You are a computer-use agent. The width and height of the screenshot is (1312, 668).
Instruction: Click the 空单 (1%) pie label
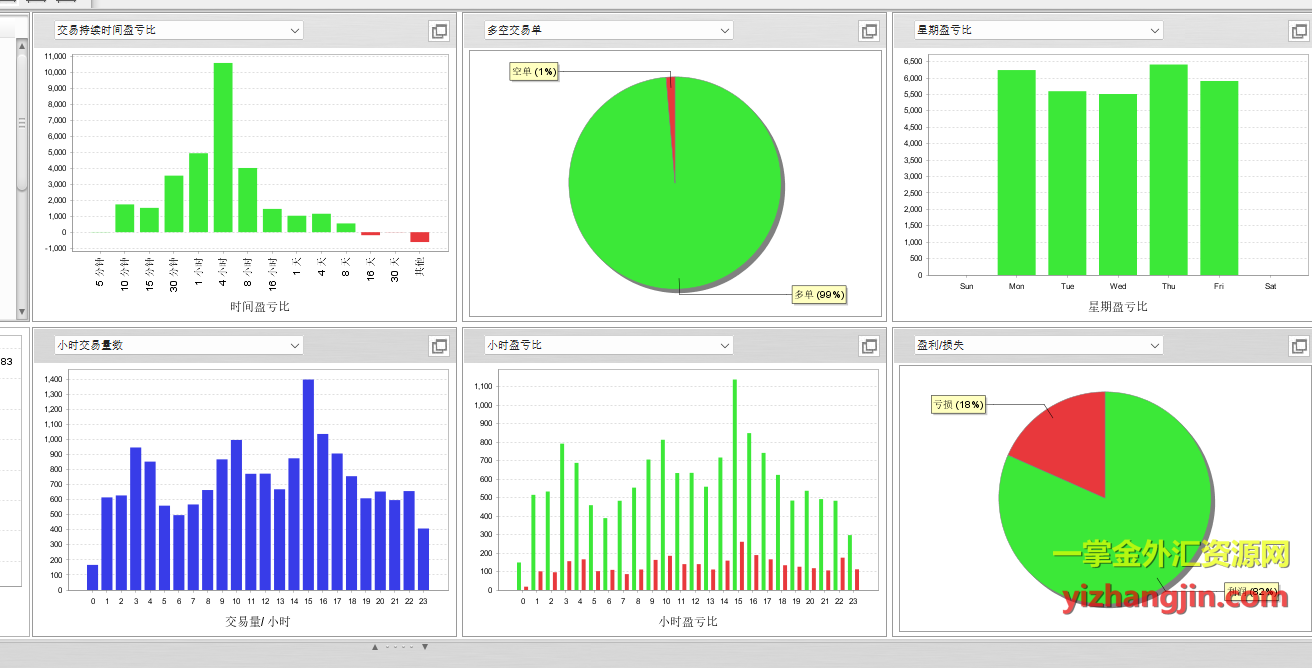click(534, 72)
